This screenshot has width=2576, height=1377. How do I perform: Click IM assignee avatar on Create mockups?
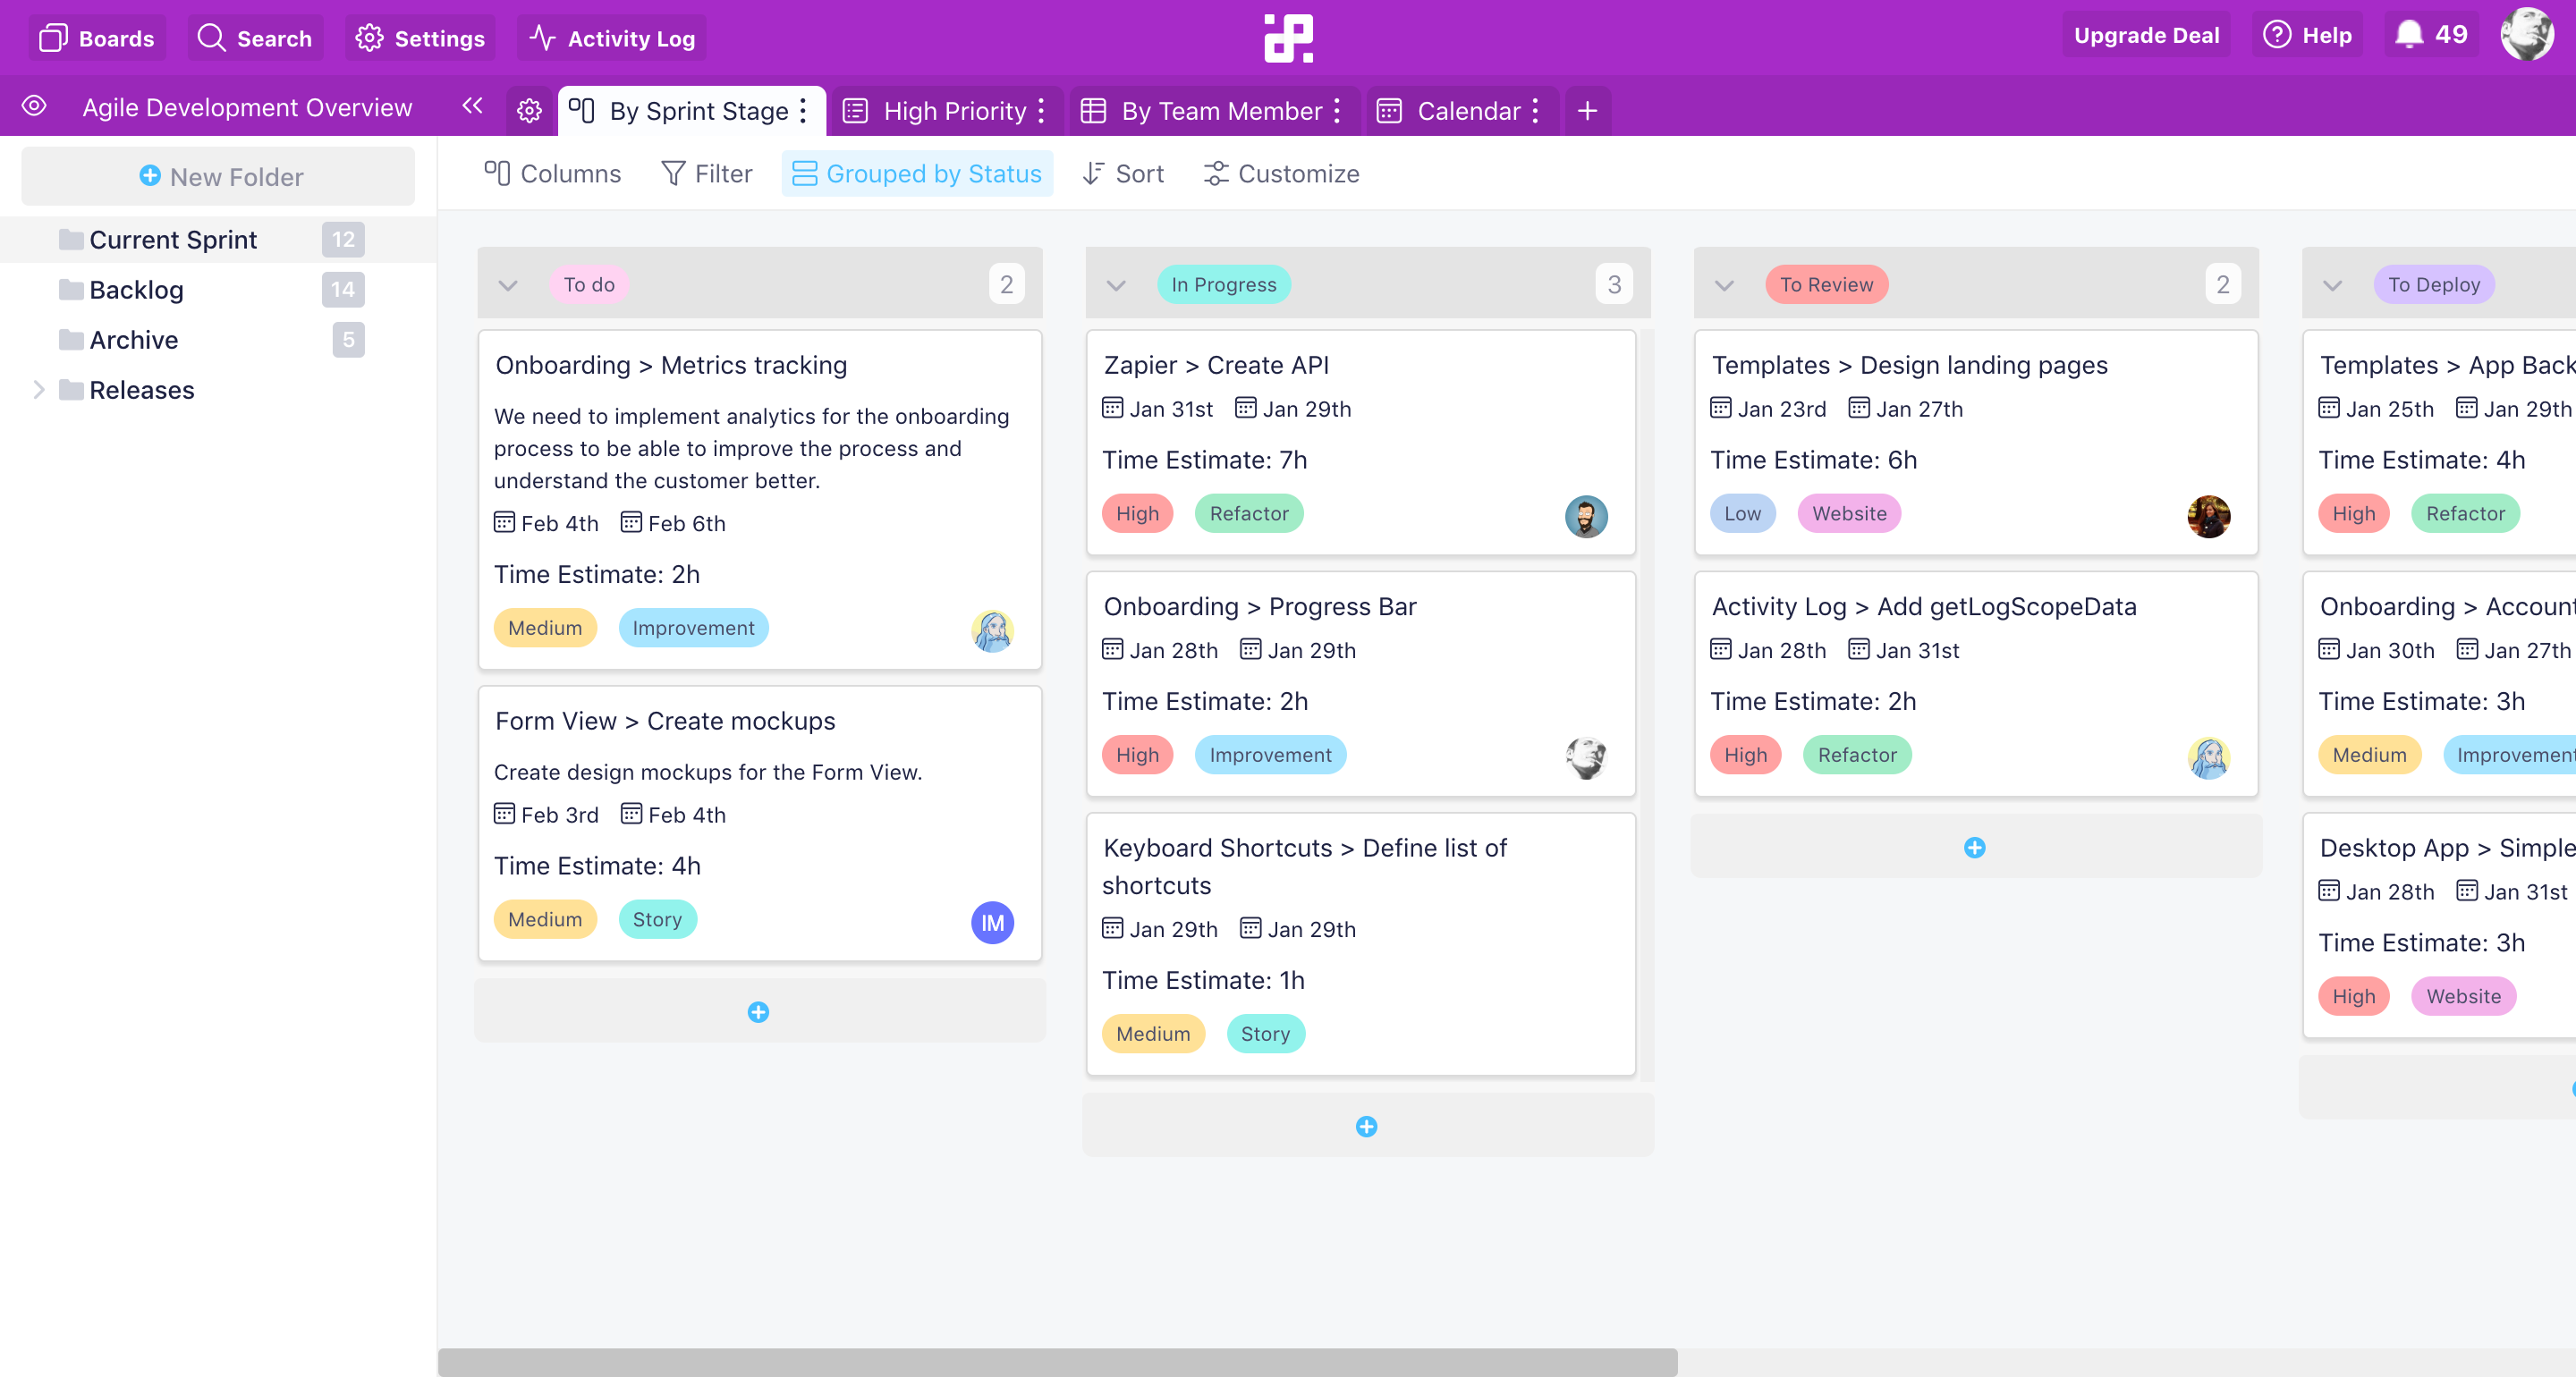pos(992,921)
